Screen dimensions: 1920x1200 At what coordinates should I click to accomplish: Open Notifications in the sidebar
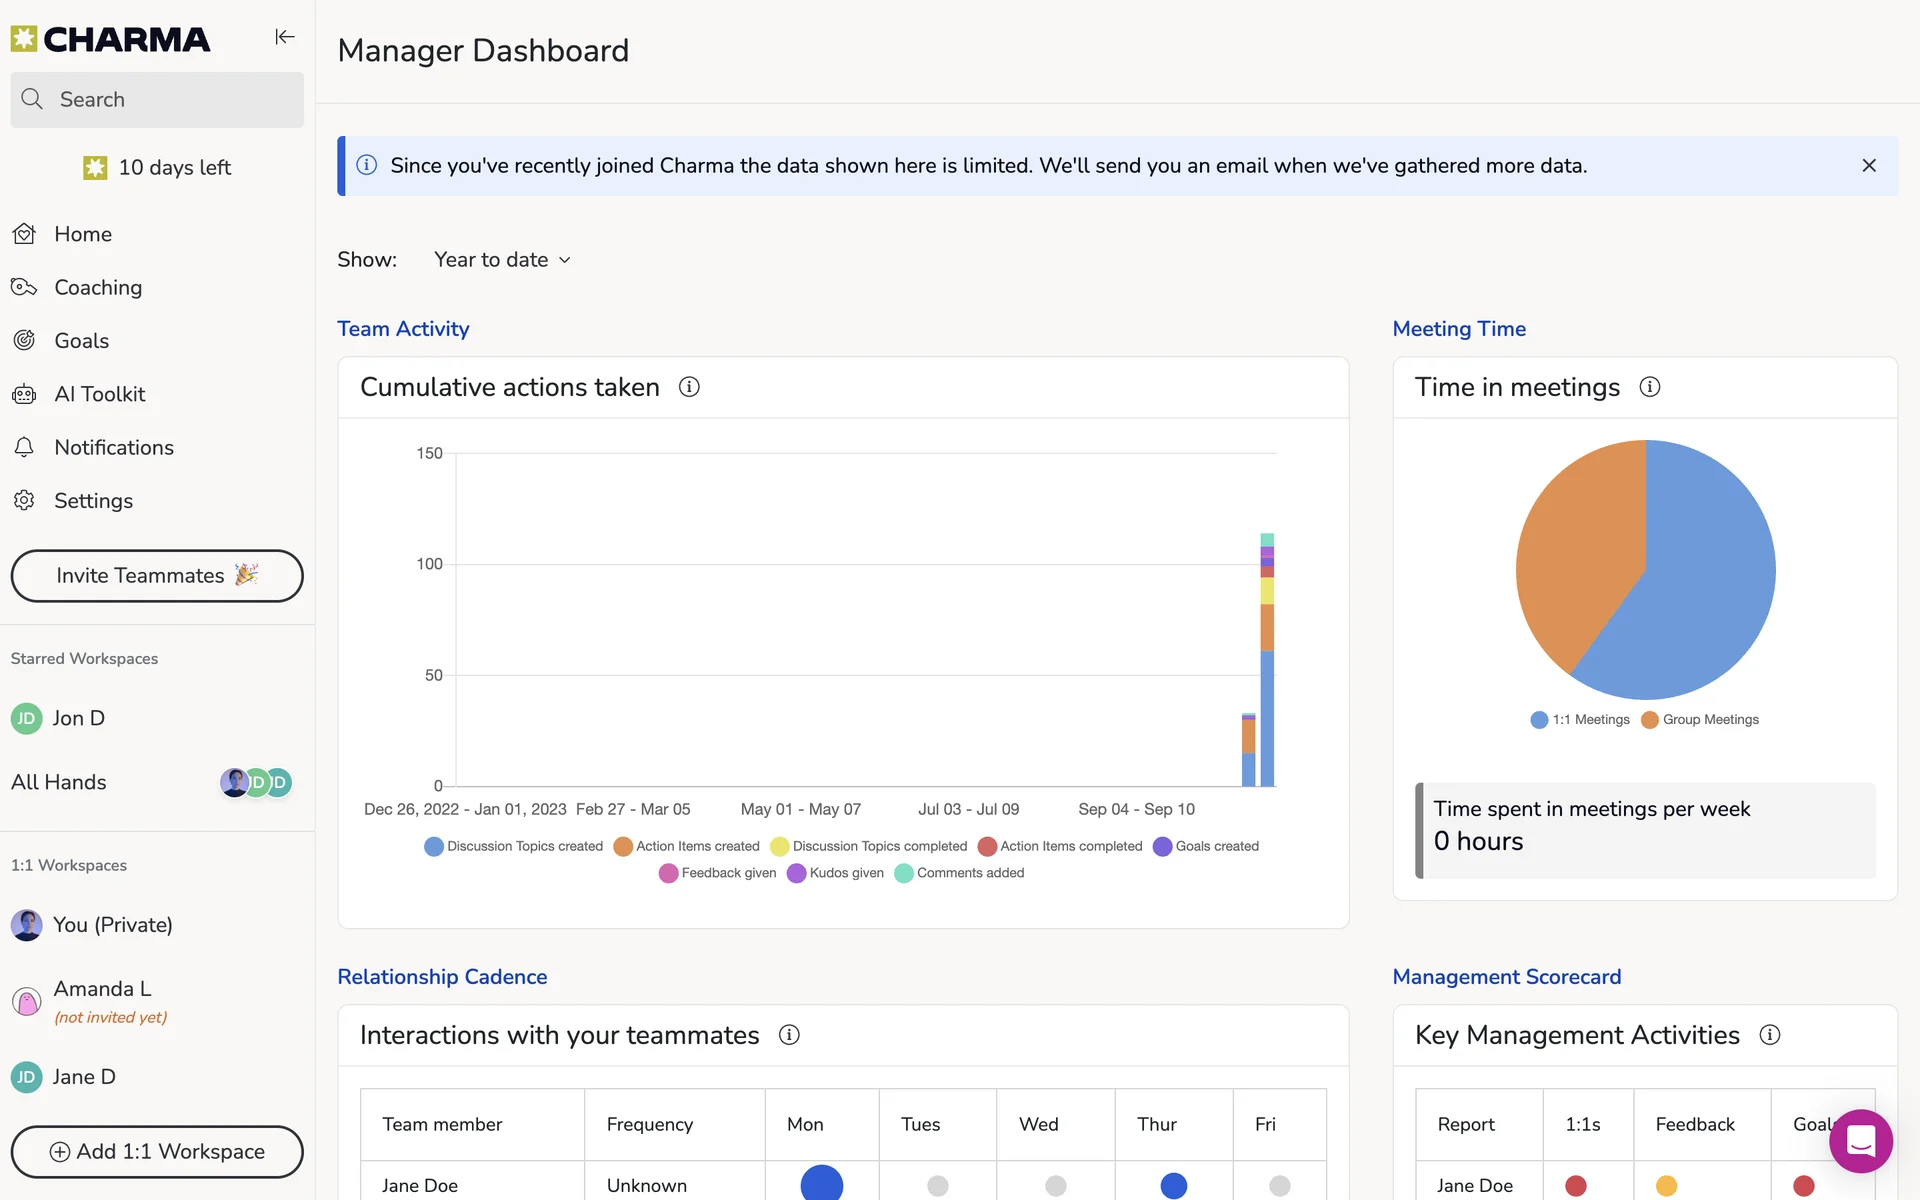click(x=113, y=448)
